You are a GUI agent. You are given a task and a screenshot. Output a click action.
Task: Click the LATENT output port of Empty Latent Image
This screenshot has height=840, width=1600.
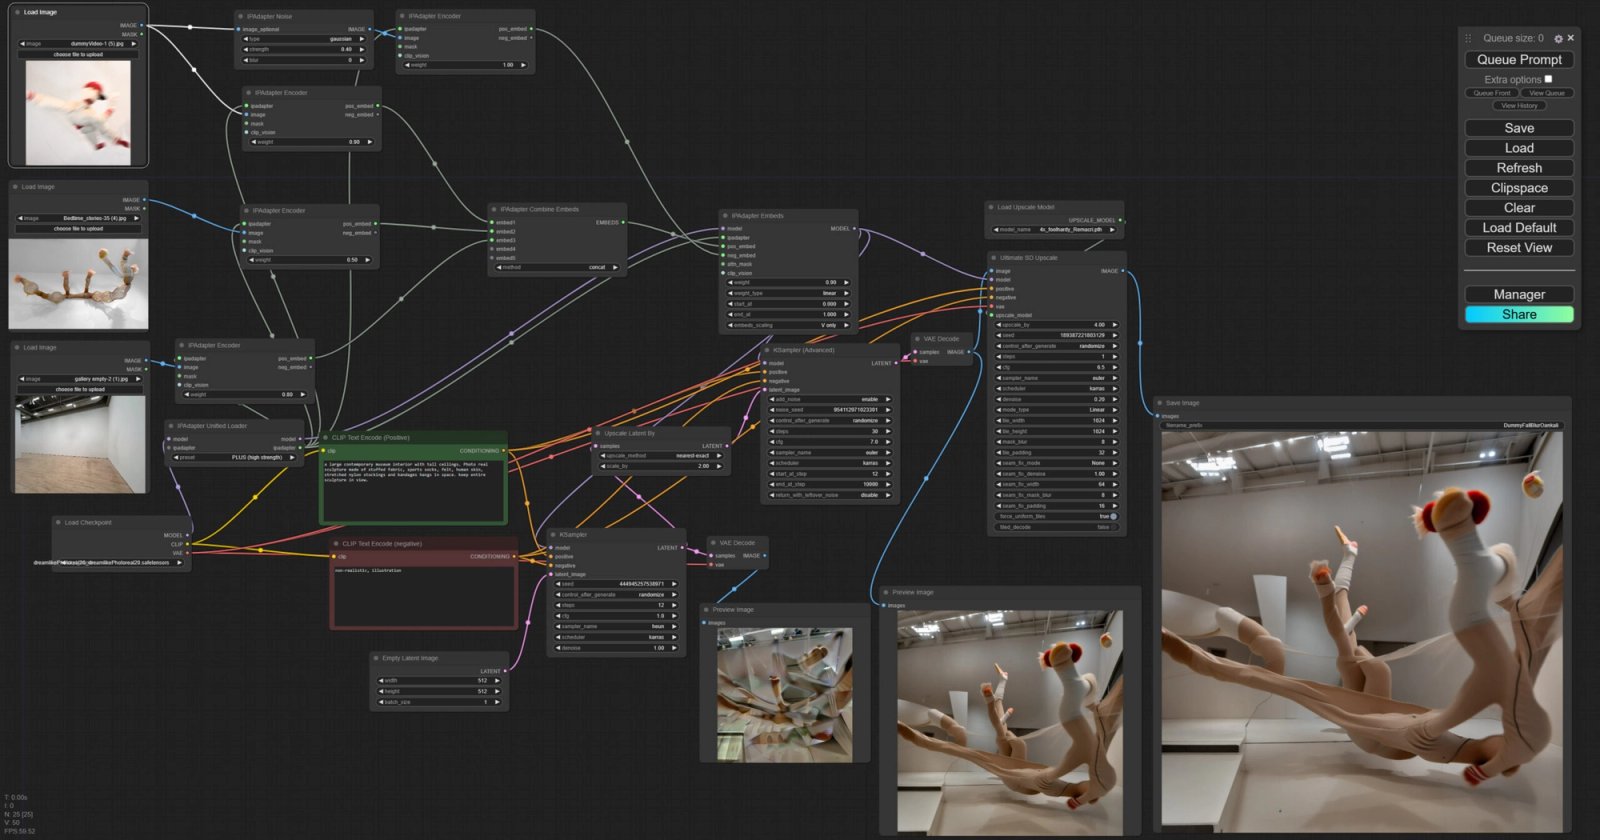(x=506, y=671)
